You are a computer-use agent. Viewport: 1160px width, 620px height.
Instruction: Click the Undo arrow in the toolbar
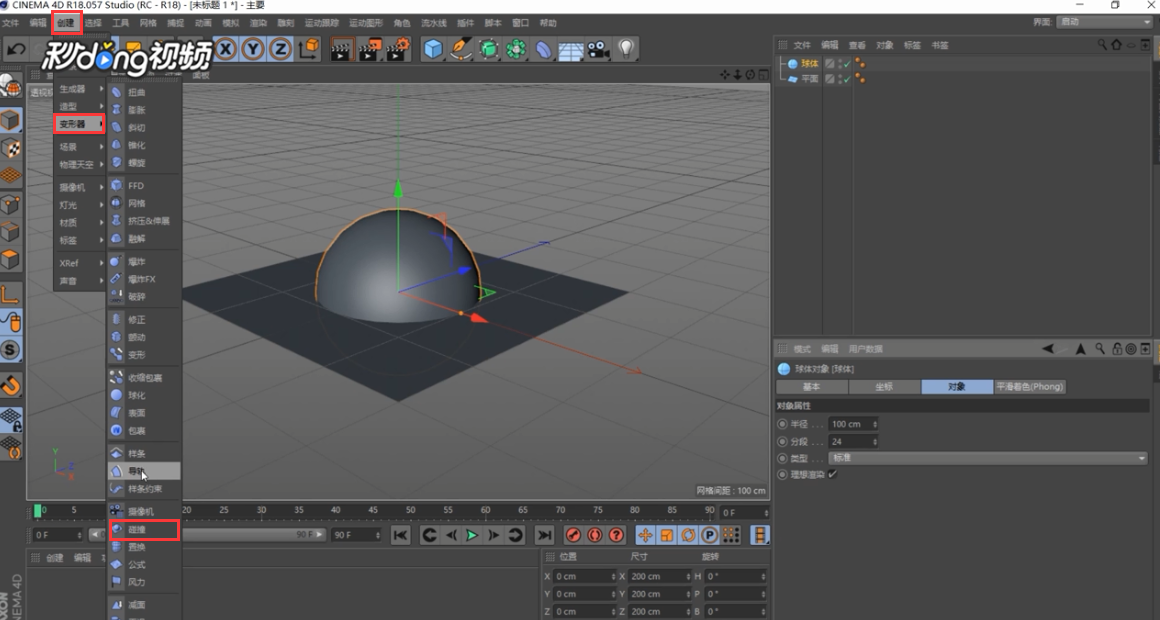[16, 48]
